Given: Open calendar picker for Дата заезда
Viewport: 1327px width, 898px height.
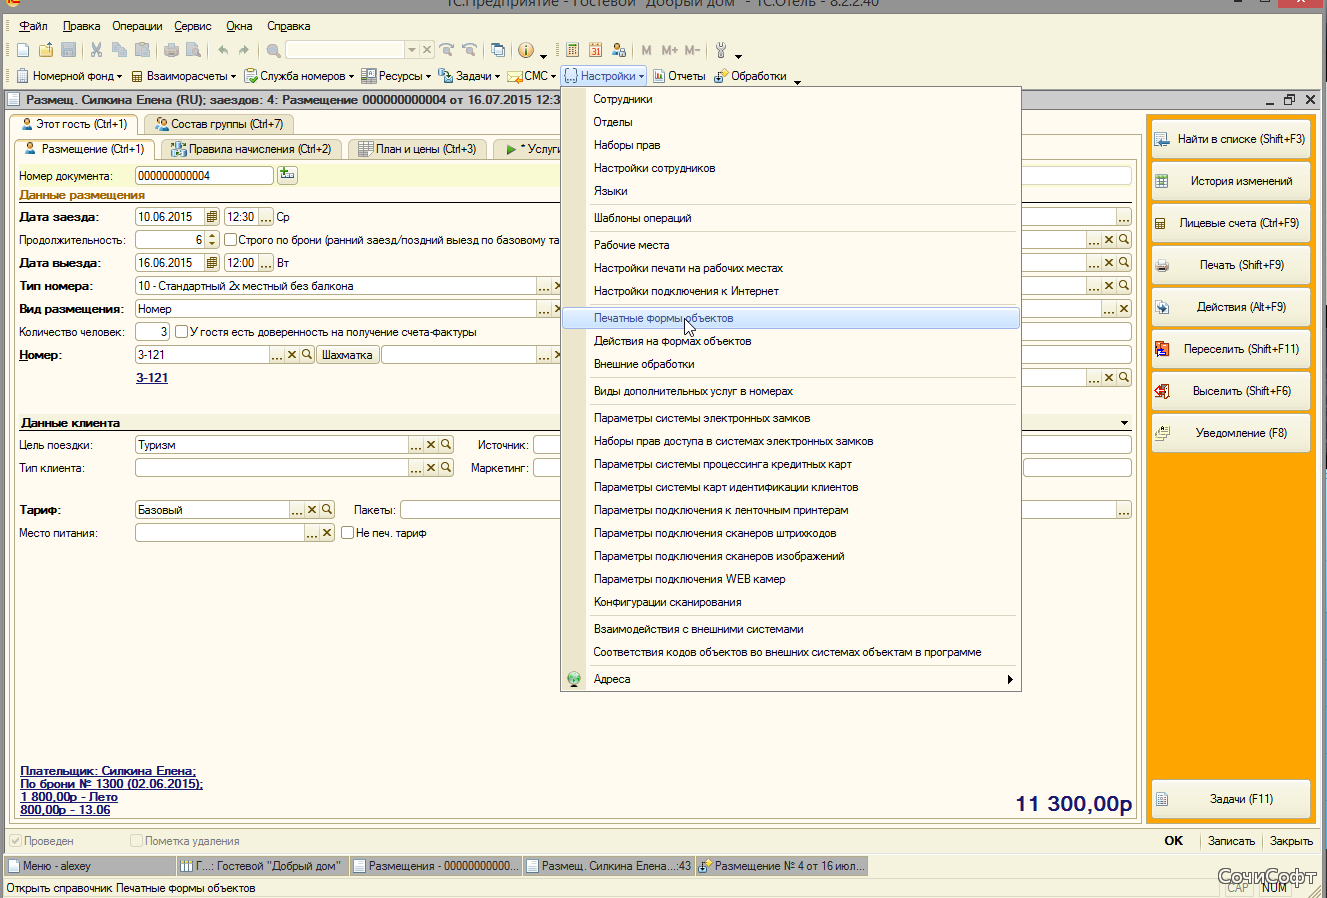Looking at the screenshot, I should pos(212,217).
